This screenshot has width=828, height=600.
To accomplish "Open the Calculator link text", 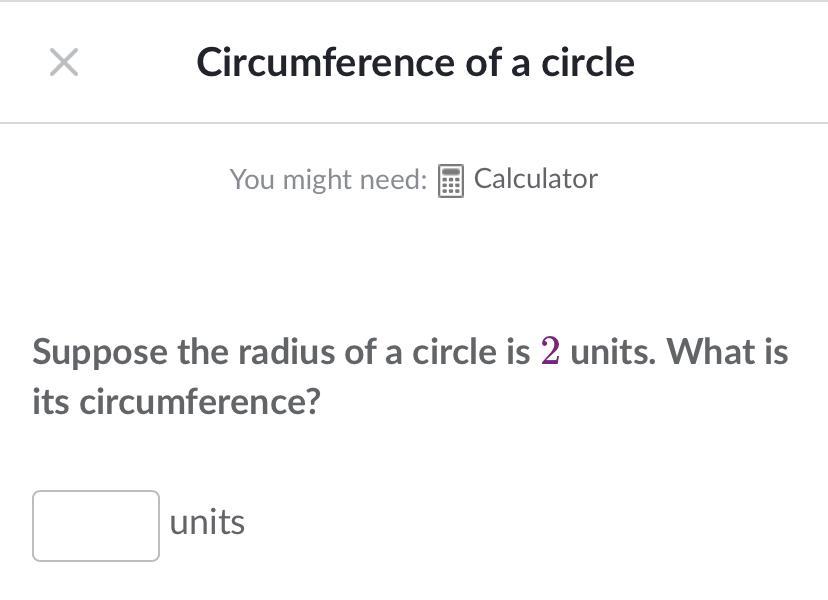I will point(535,179).
